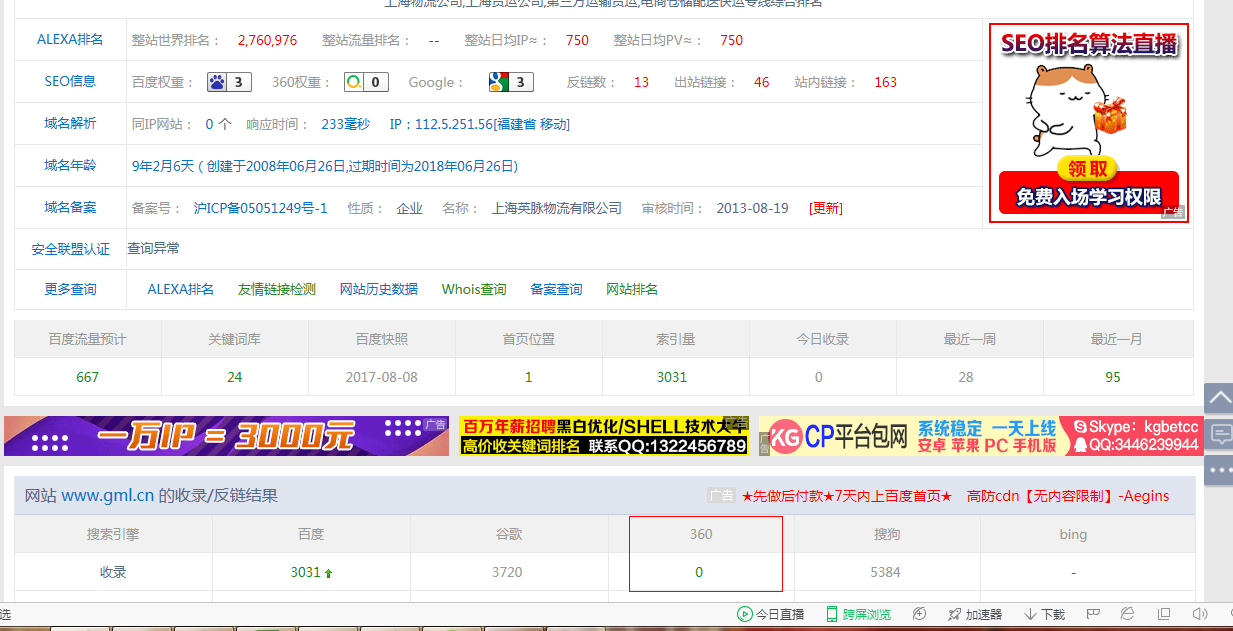This screenshot has width=1233, height=631.
Task: Click the ICP number 沪ICP备05051249号-1
Action: pos(261,208)
